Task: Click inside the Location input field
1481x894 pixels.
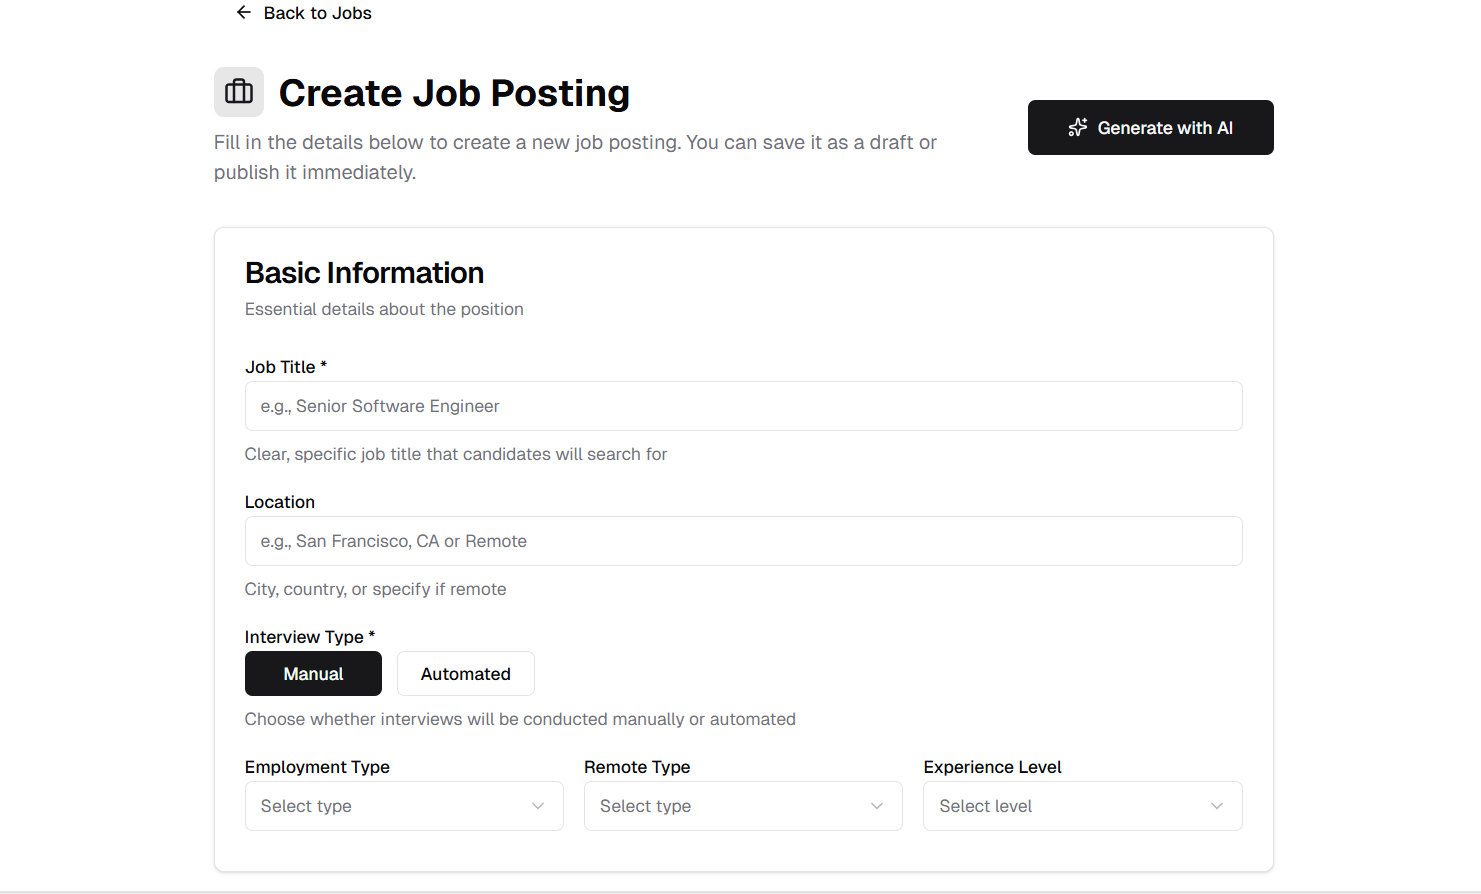Action: click(743, 541)
